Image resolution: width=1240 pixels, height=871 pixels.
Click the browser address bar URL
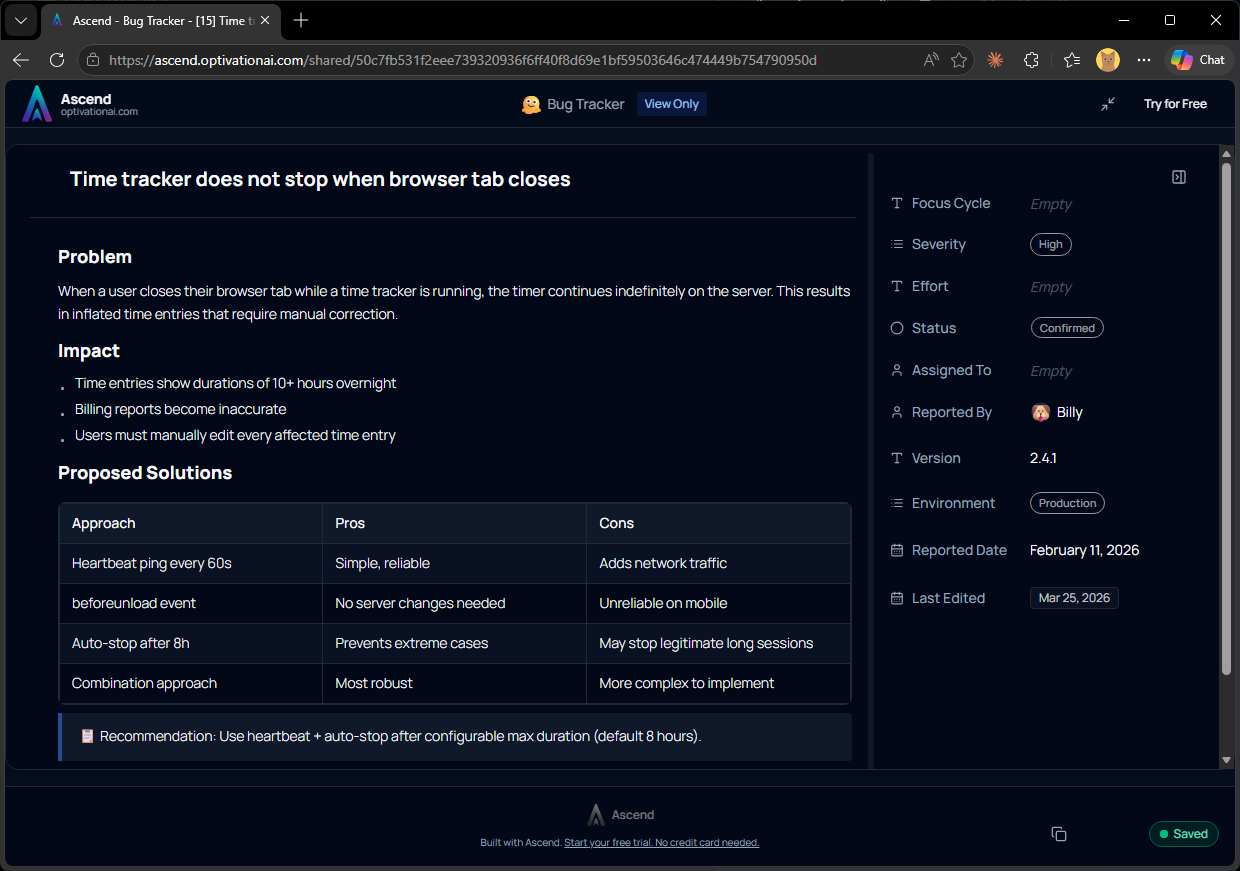[x=463, y=60]
